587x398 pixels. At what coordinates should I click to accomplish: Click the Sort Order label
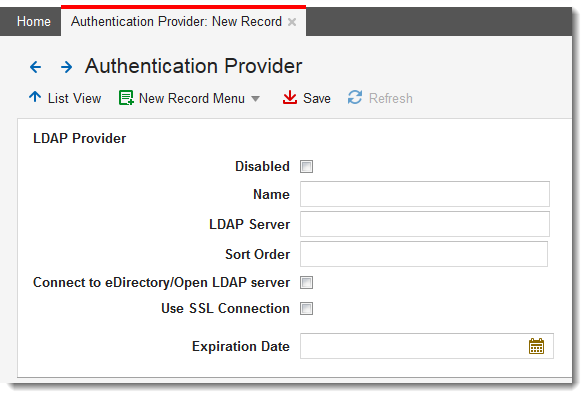pos(258,254)
